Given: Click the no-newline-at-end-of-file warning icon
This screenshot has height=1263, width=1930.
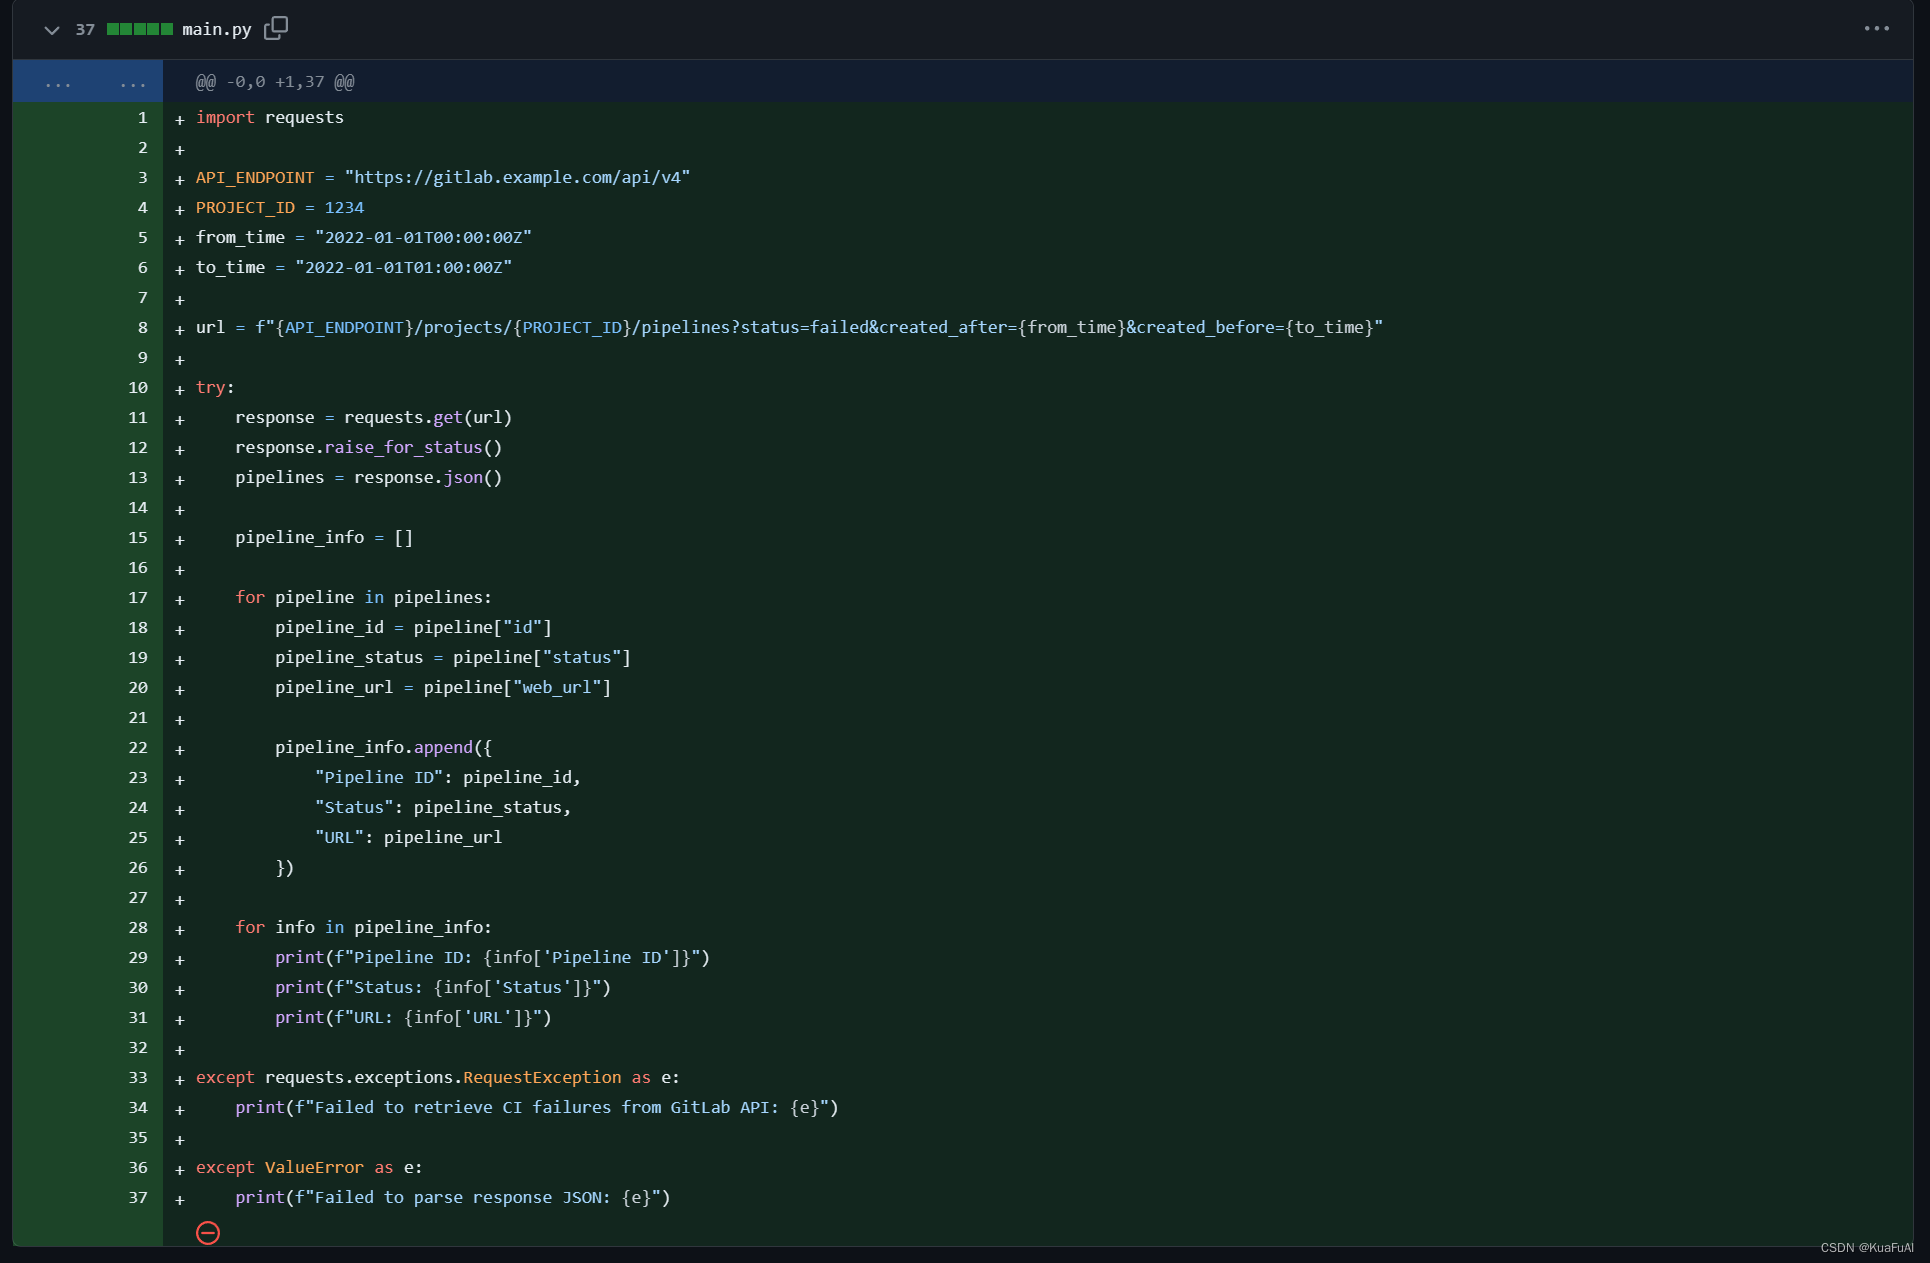Looking at the screenshot, I should click(208, 1233).
